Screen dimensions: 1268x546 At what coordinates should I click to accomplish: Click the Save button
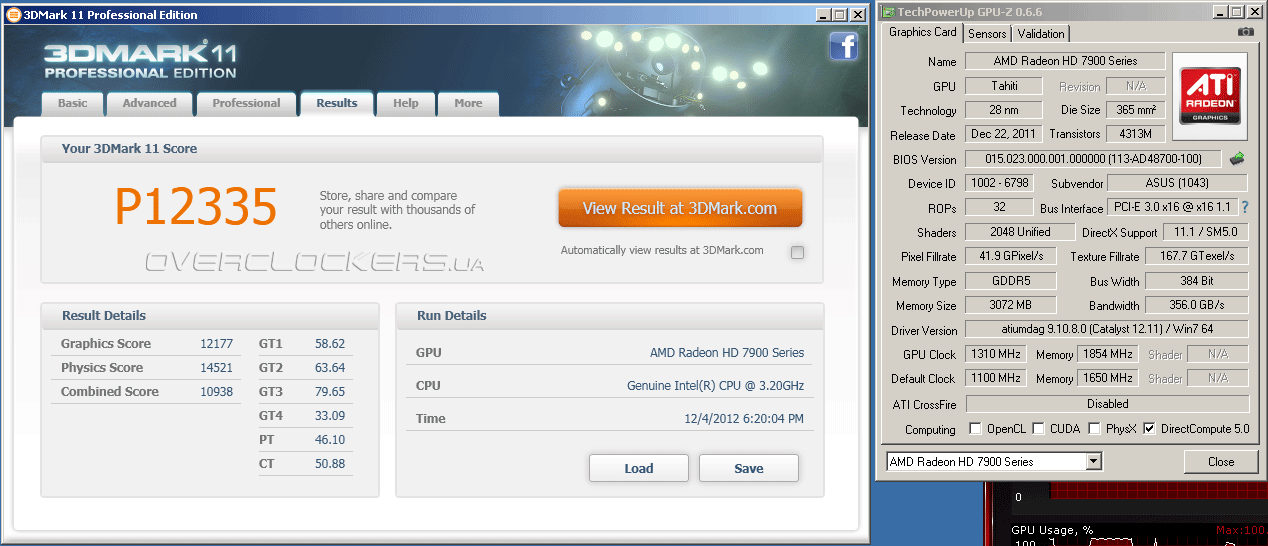tap(749, 468)
